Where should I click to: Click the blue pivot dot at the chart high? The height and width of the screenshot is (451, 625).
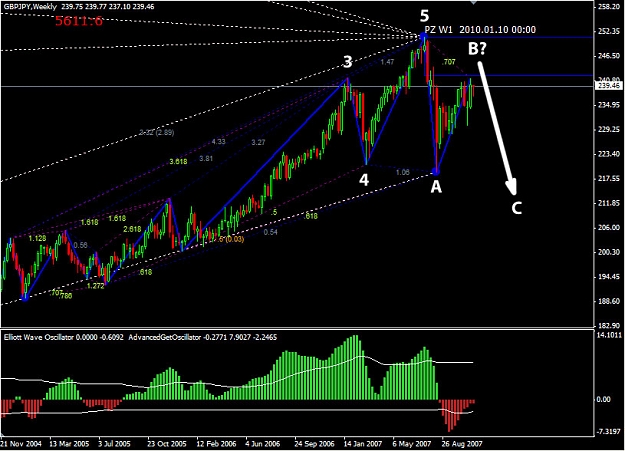[x=424, y=37]
